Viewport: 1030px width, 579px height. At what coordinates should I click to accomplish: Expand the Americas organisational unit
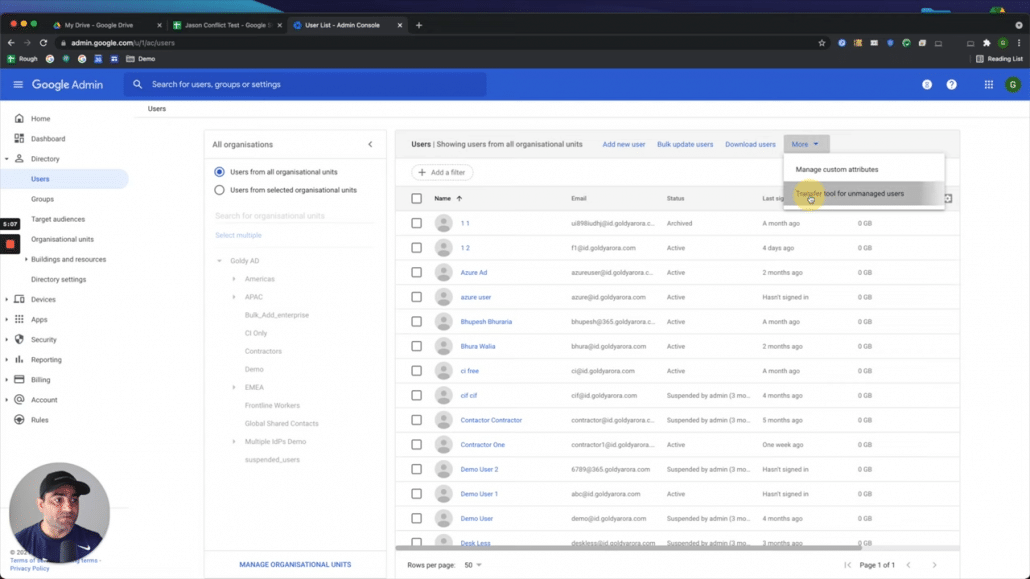(234, 279)
